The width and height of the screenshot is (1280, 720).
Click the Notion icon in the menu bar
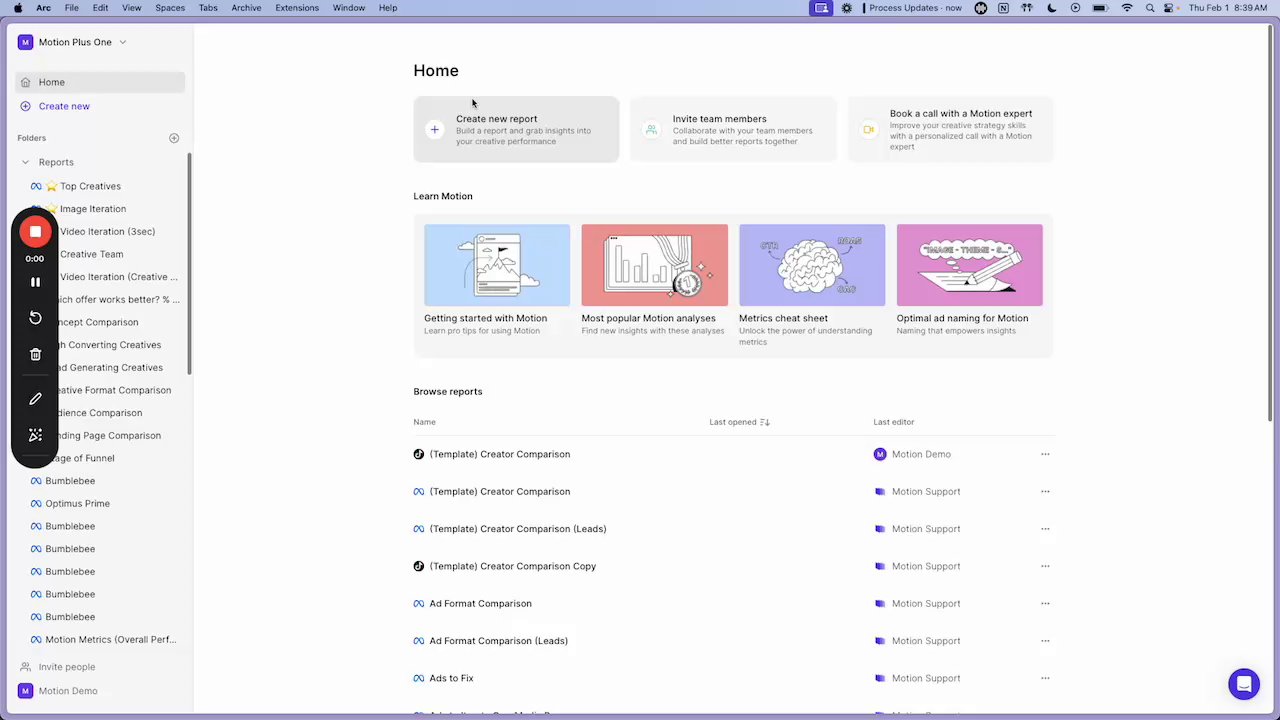coord(1004,8)
